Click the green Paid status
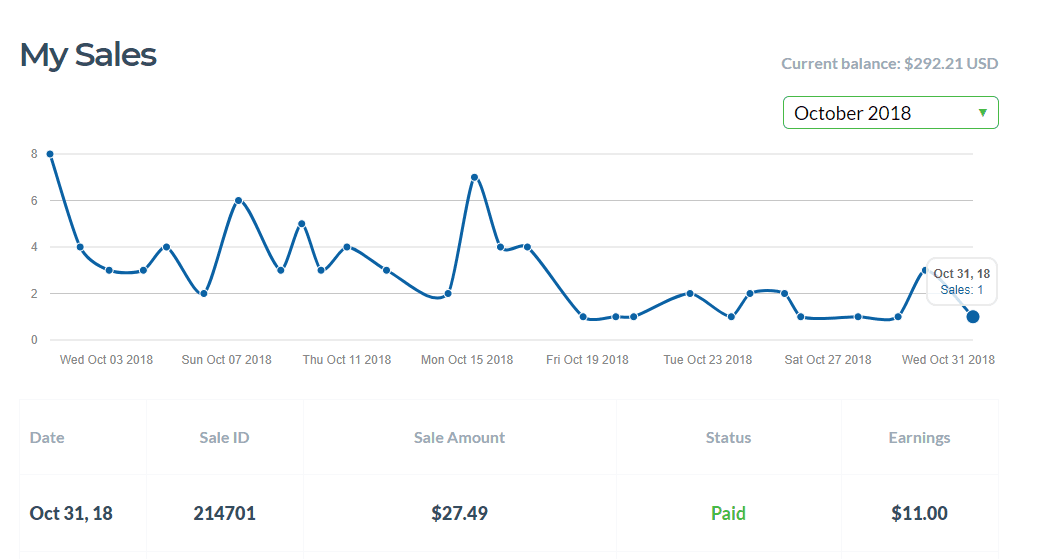Viewport: 1054px width, 559px height. pyautogui.click(x=728, y=513)
